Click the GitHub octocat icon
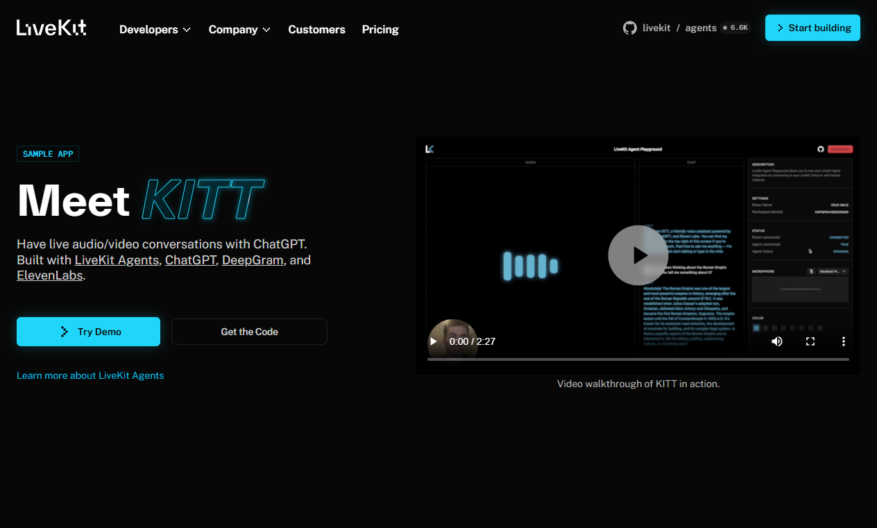The height and width of the screenshot is (528, 877). point(630,28)
